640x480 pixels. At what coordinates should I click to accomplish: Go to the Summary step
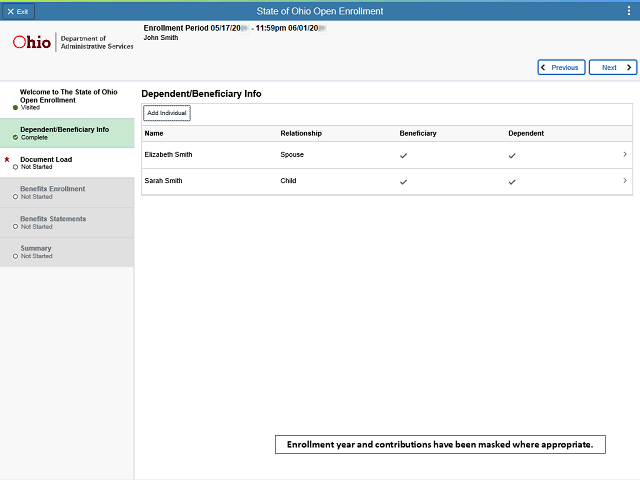[x=36, y=252]
